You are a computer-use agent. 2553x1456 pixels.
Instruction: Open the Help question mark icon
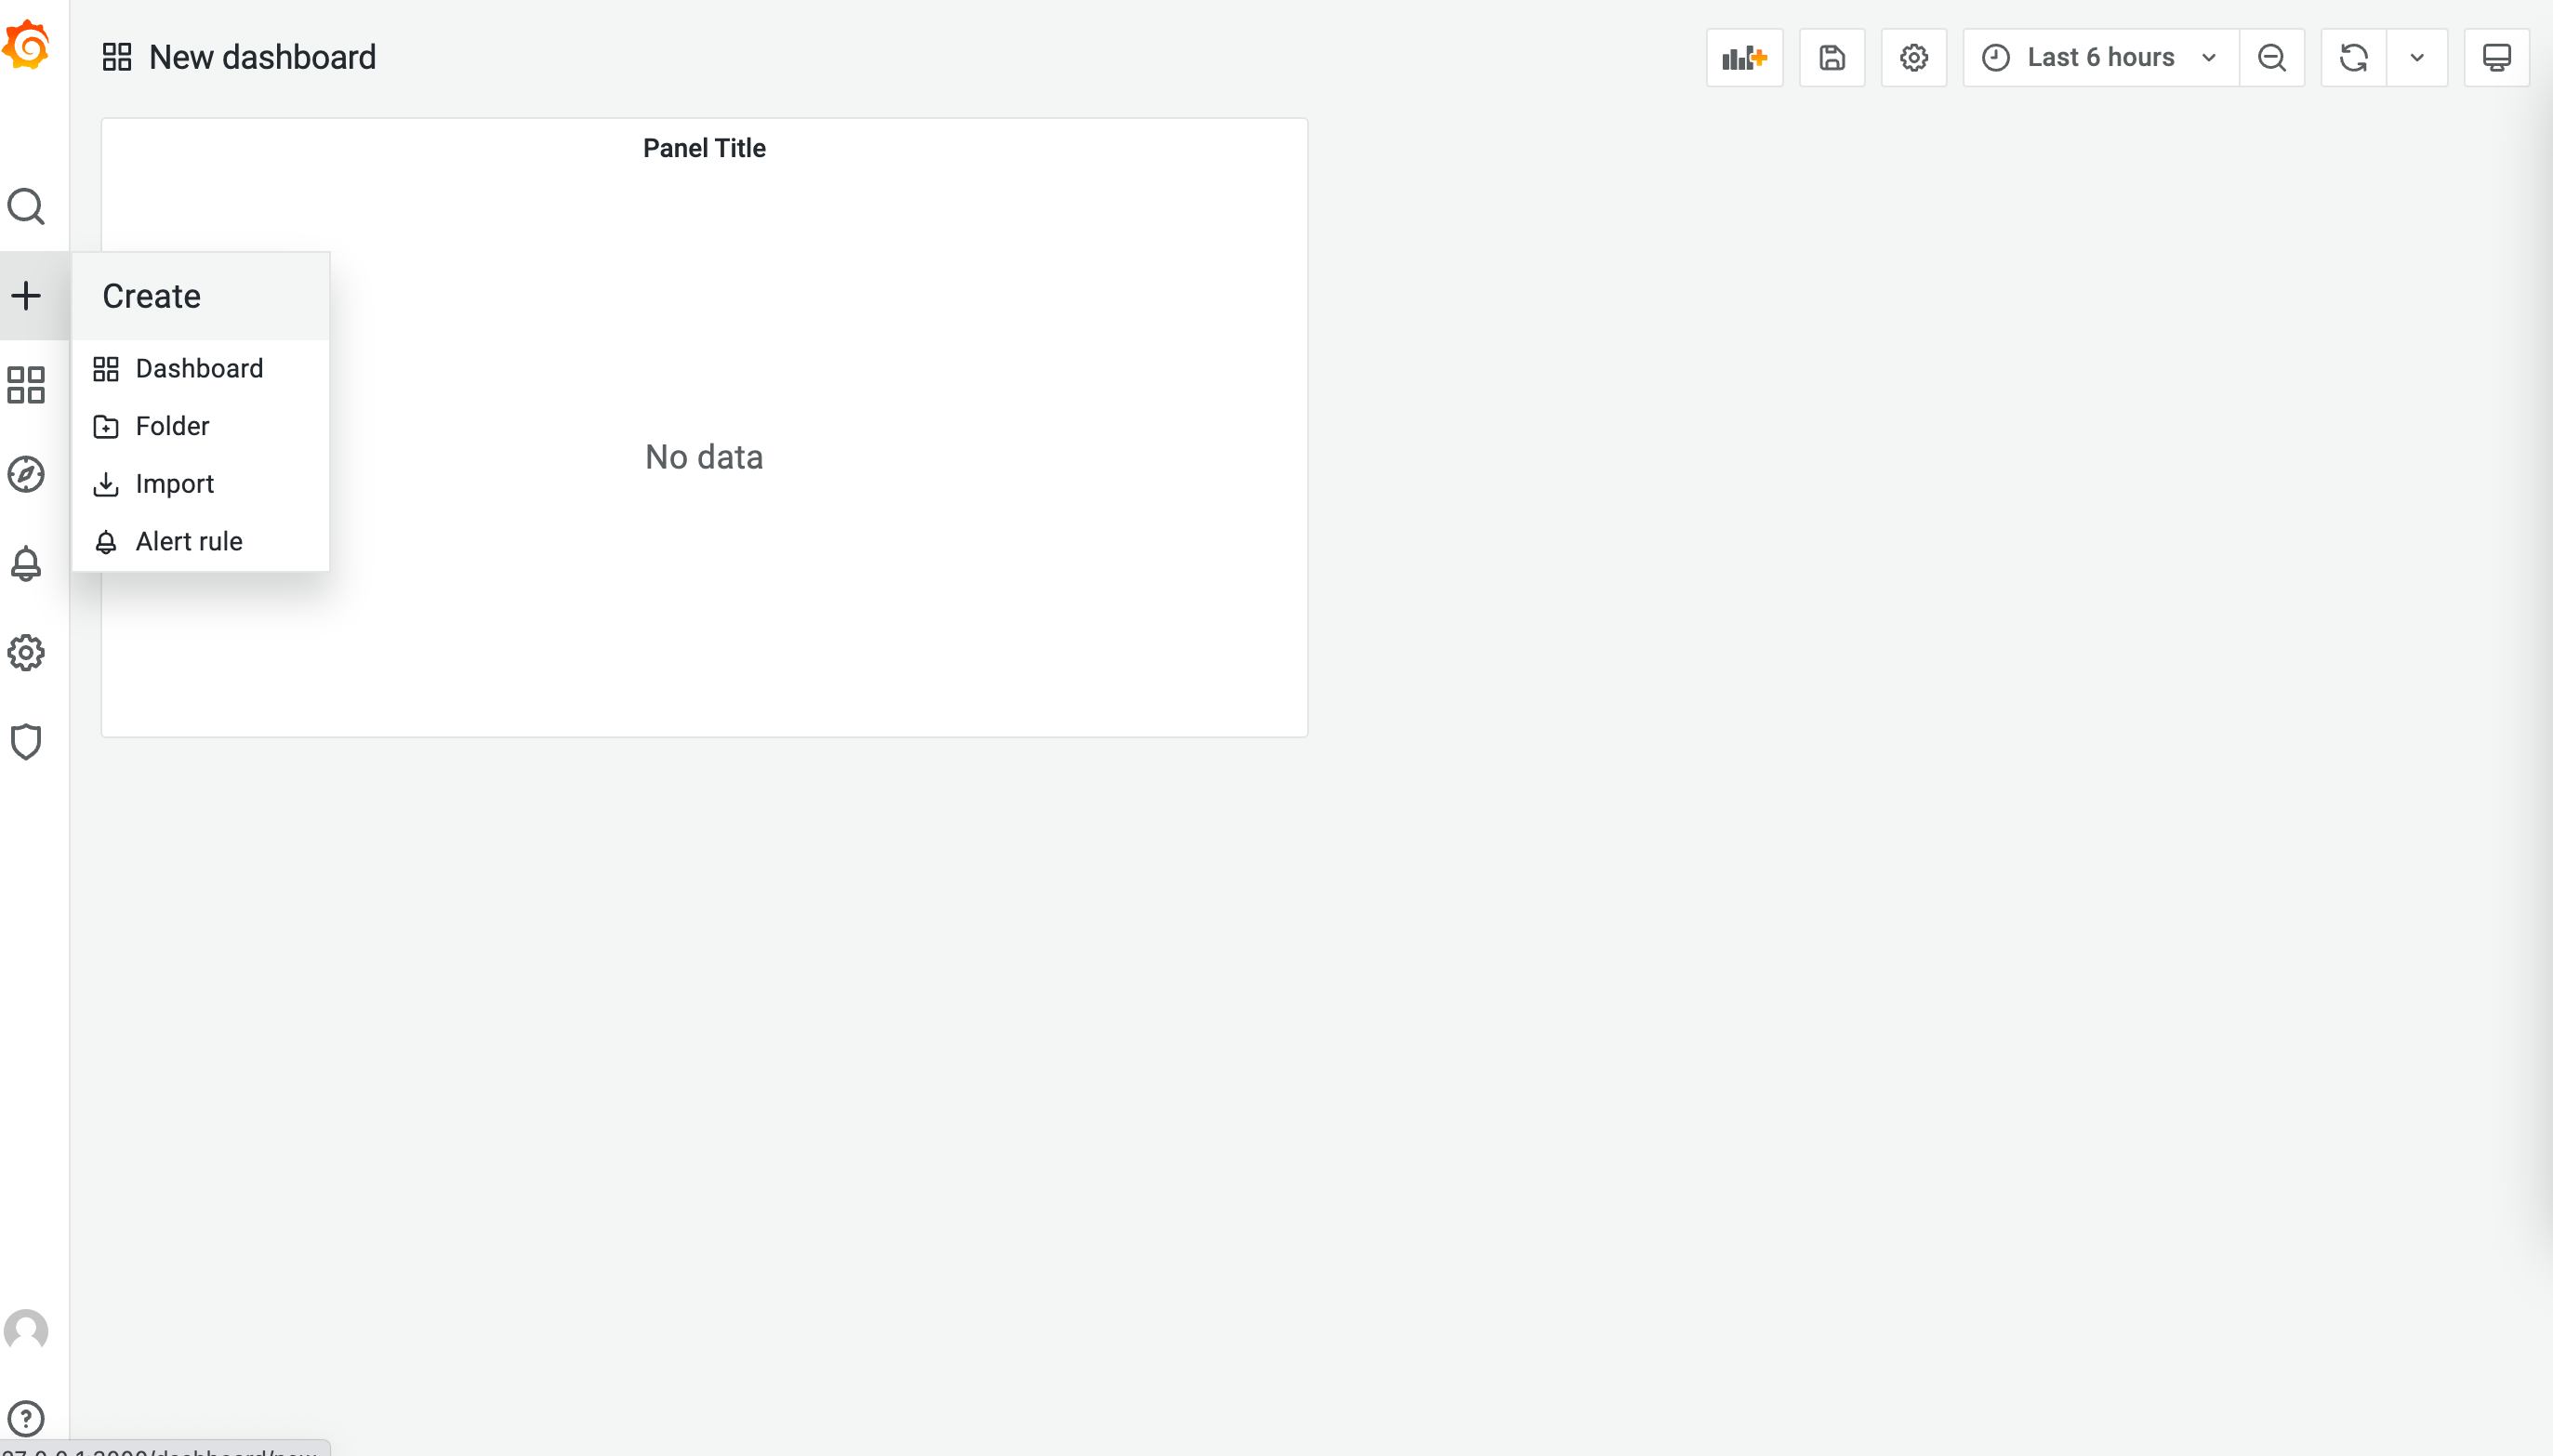pyautogui.click(x=26, y=1418)
